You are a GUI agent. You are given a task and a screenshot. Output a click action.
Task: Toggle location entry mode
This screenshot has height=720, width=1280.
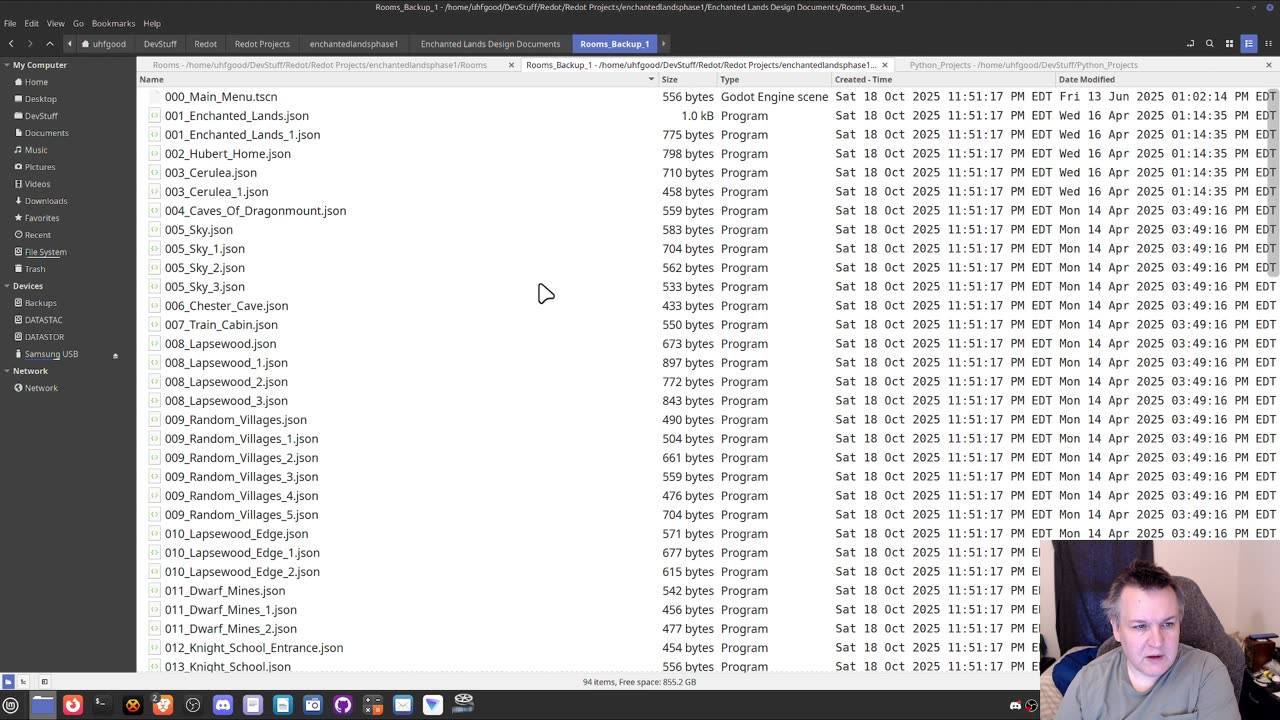(x=1190, y=44)
